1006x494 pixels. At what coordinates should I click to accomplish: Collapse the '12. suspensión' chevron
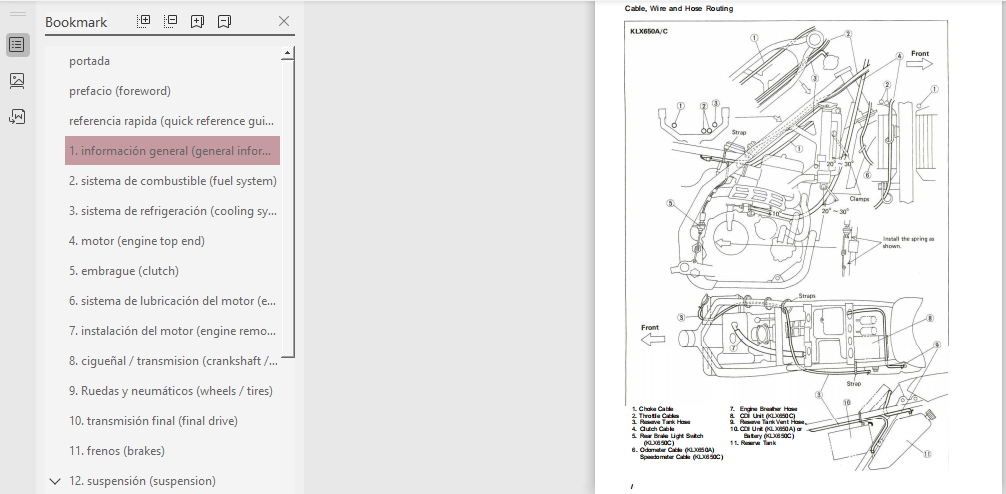55,481
